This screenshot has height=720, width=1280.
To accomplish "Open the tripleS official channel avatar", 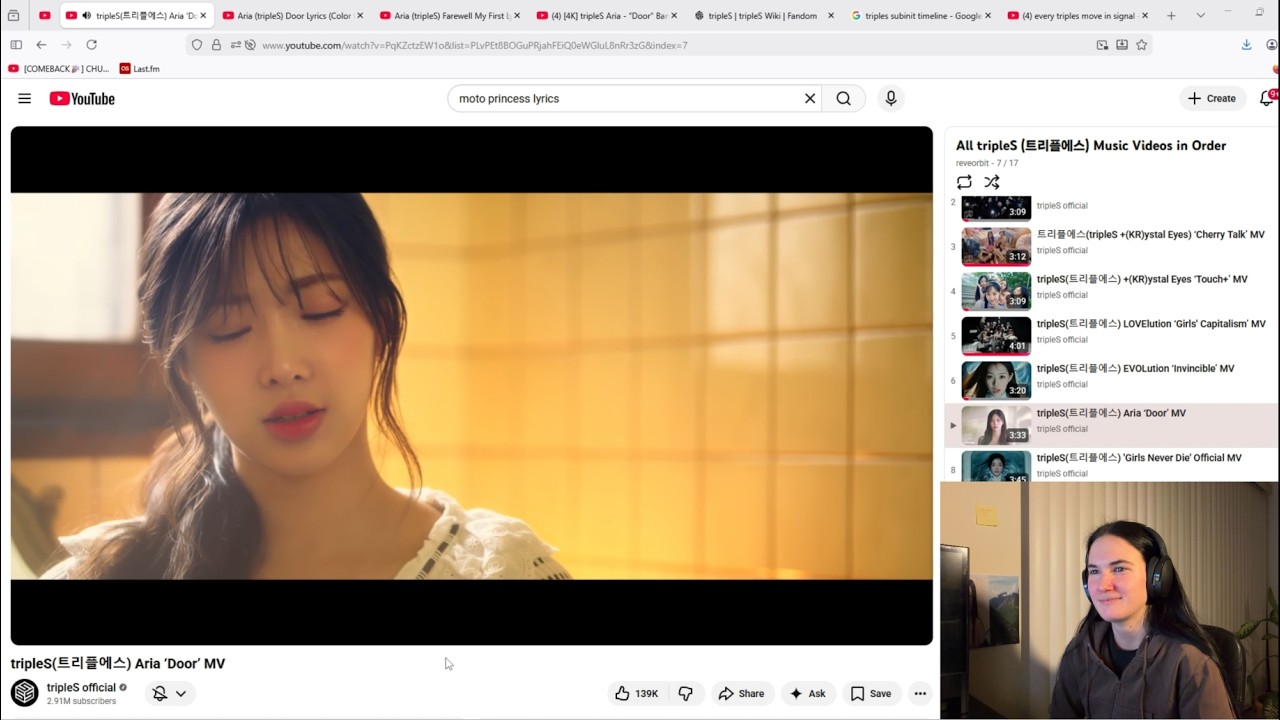I will pos(25,692).
